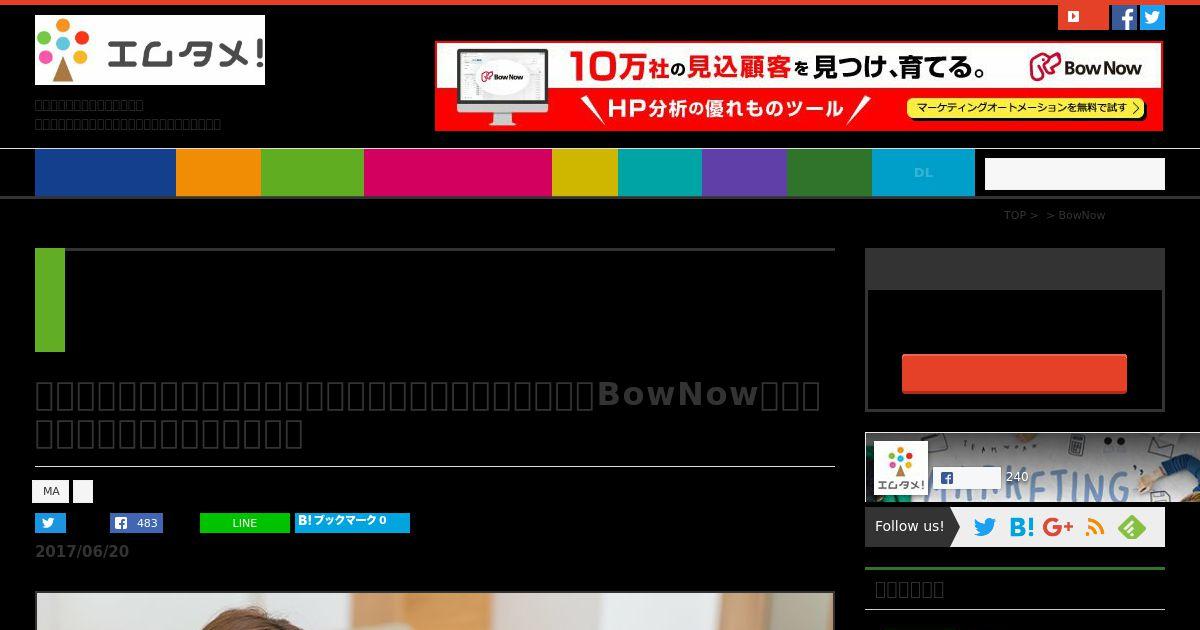Screen dimensions: 1200x630
Task: Follow on Twitter in Follow us bar
Action: (985, 527)
